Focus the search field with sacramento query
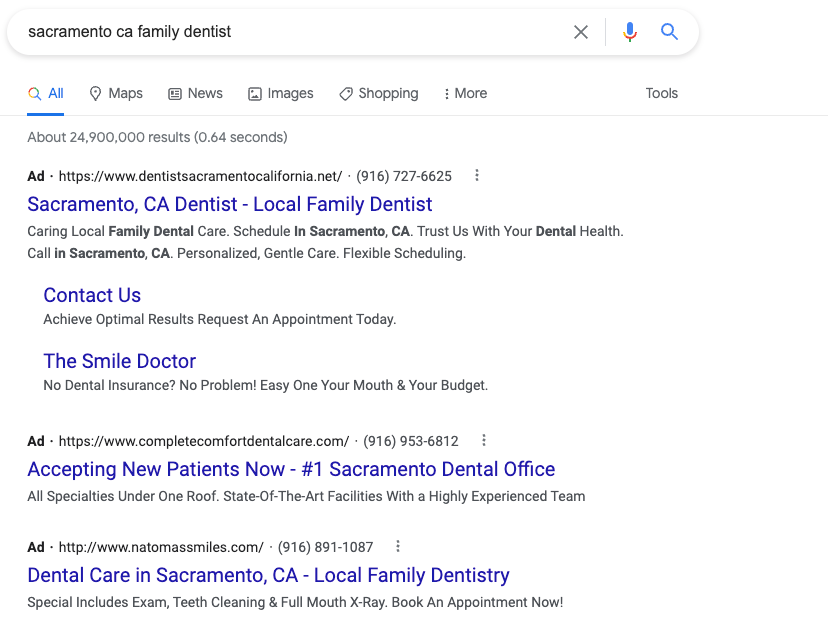Screen dimensions: 828x619 [296, 32]
